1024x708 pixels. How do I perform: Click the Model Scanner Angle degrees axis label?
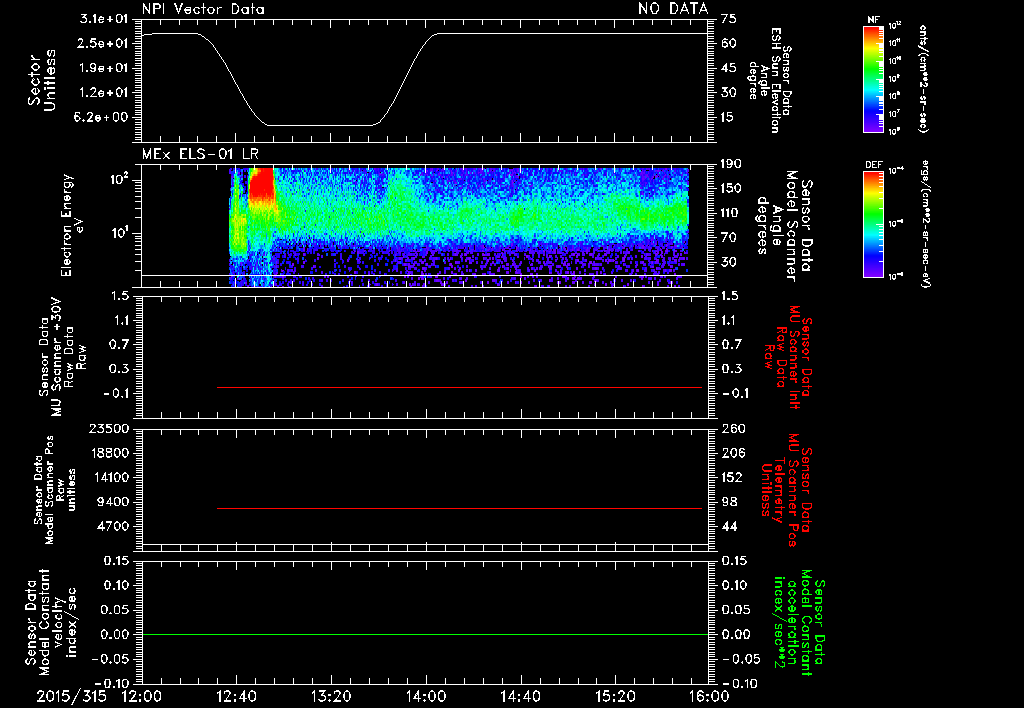point(784,226)
